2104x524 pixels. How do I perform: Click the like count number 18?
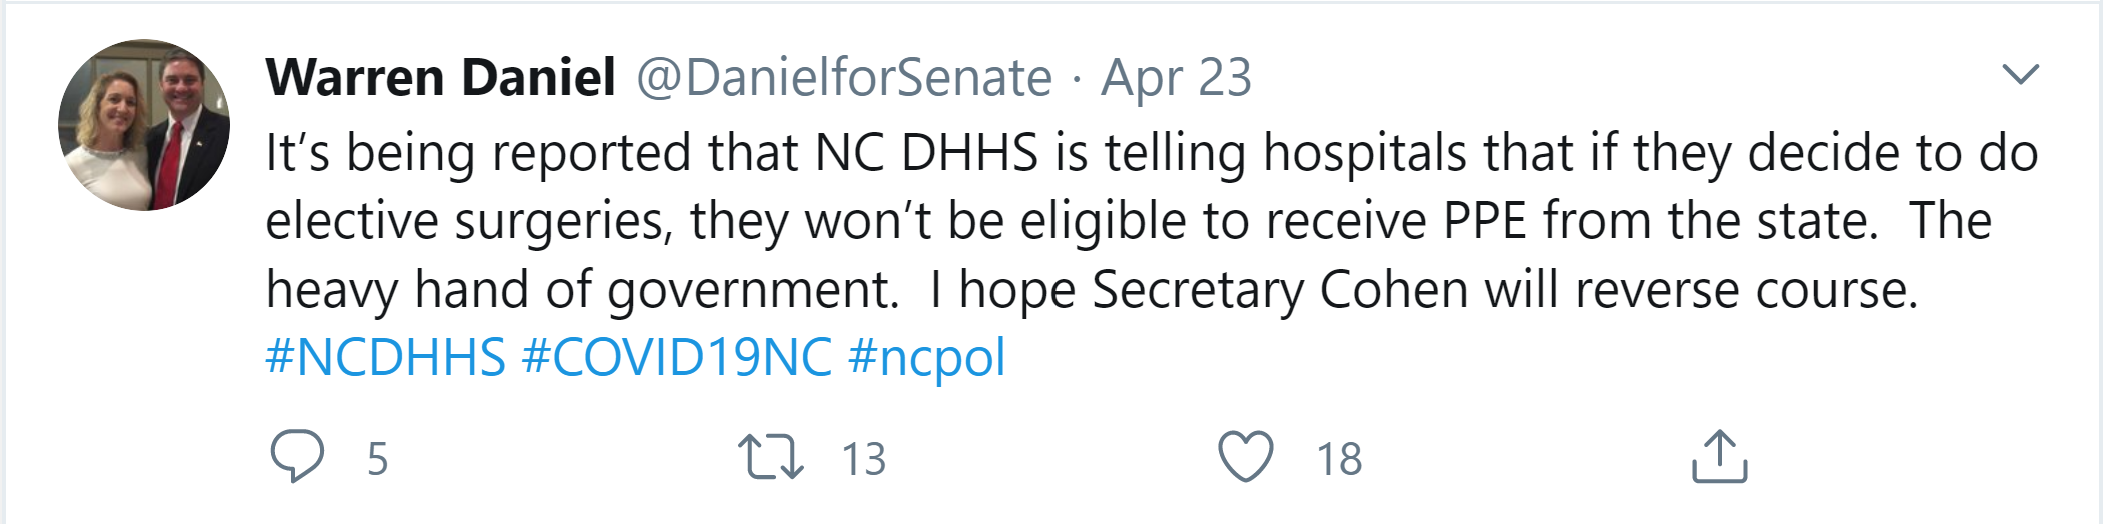[1339, 459]
